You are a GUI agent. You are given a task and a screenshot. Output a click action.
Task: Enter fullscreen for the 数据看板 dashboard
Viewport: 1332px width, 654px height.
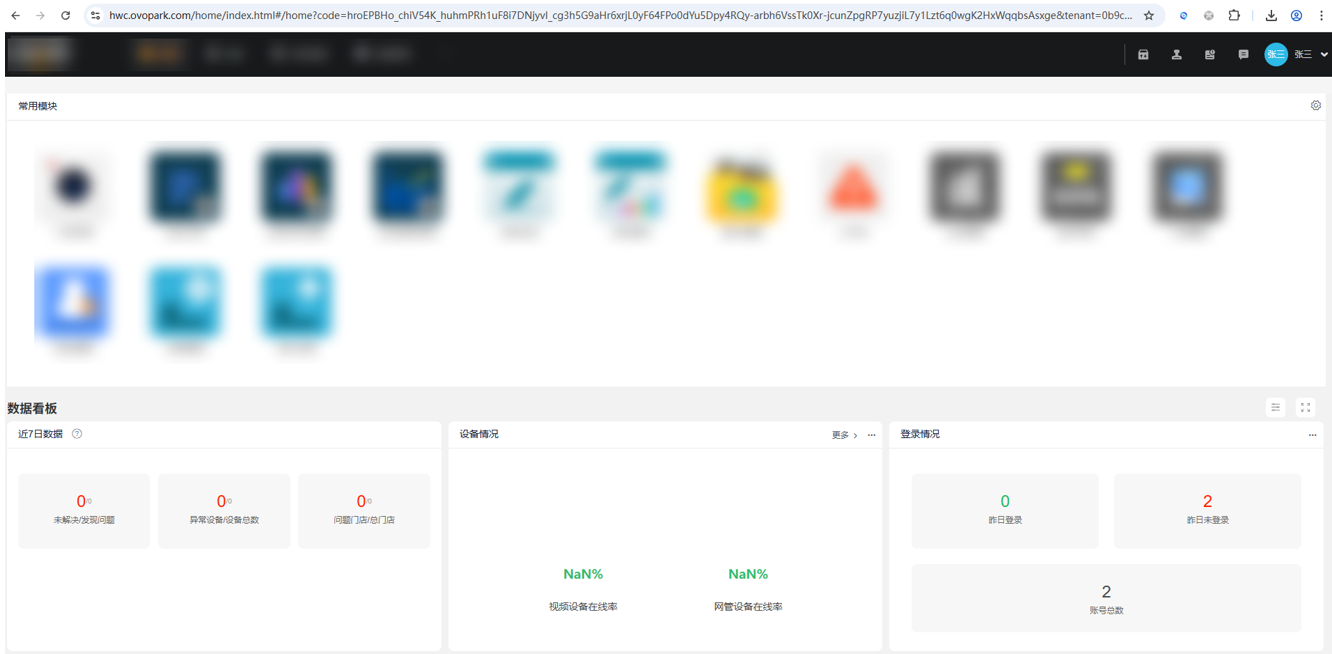click(x=1305, y=407)
